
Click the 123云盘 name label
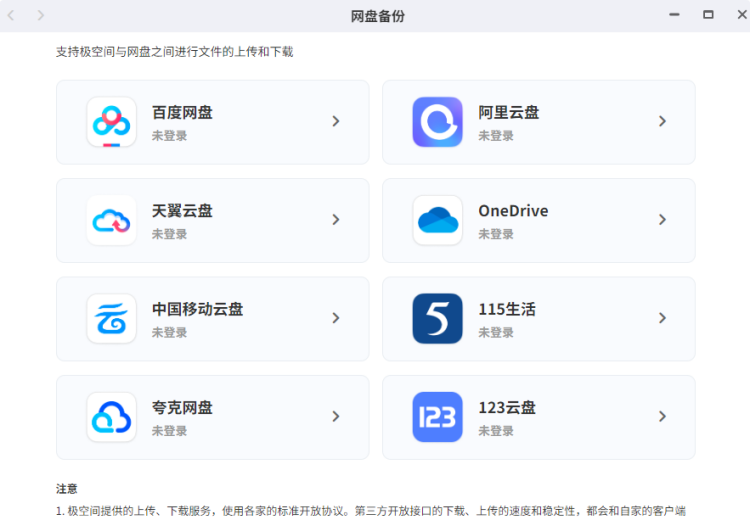coord(507,407)
